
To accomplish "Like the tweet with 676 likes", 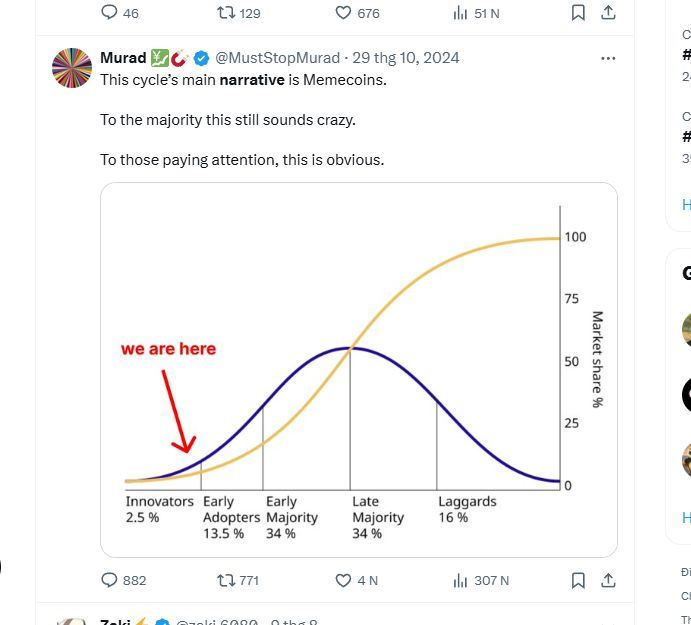I will [x=343, y=13].
